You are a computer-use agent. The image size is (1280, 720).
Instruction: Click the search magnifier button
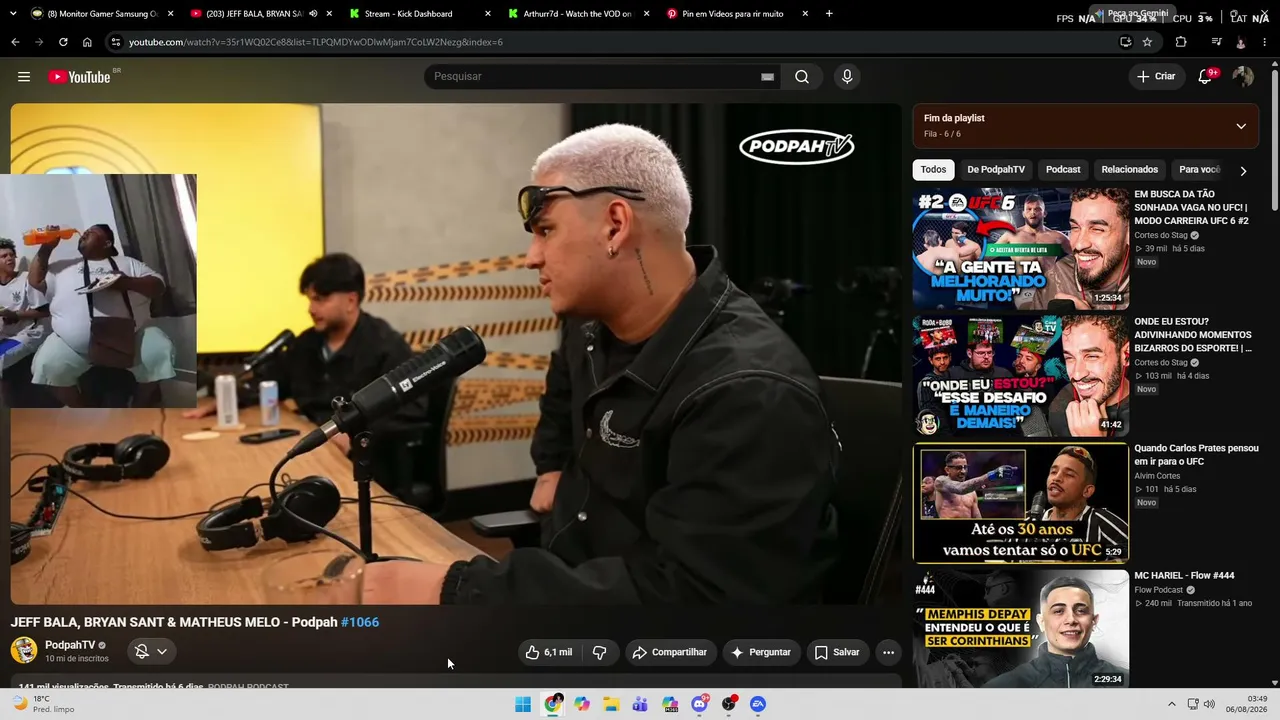pyautogui.click(x=802, y=77)
